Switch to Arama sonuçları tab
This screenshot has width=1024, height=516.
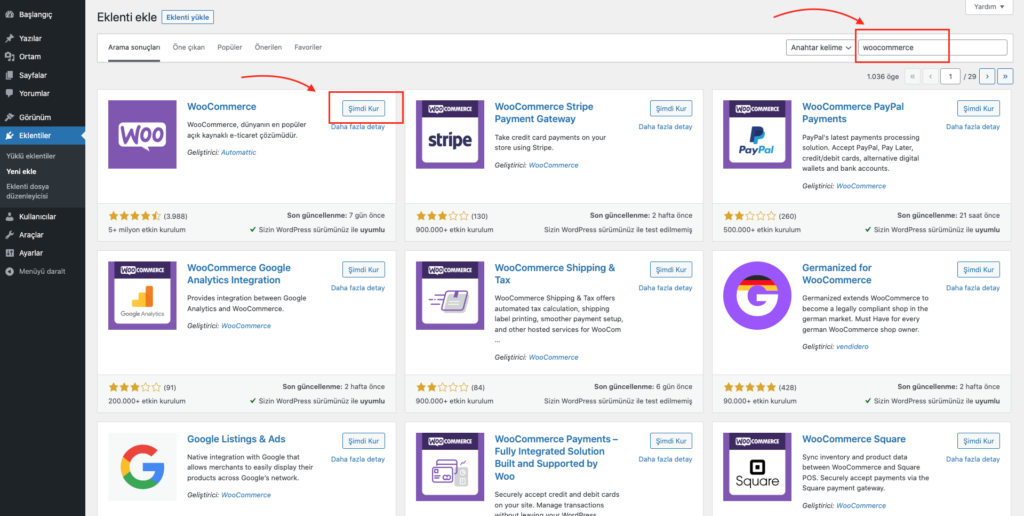(x=134, y=48)
